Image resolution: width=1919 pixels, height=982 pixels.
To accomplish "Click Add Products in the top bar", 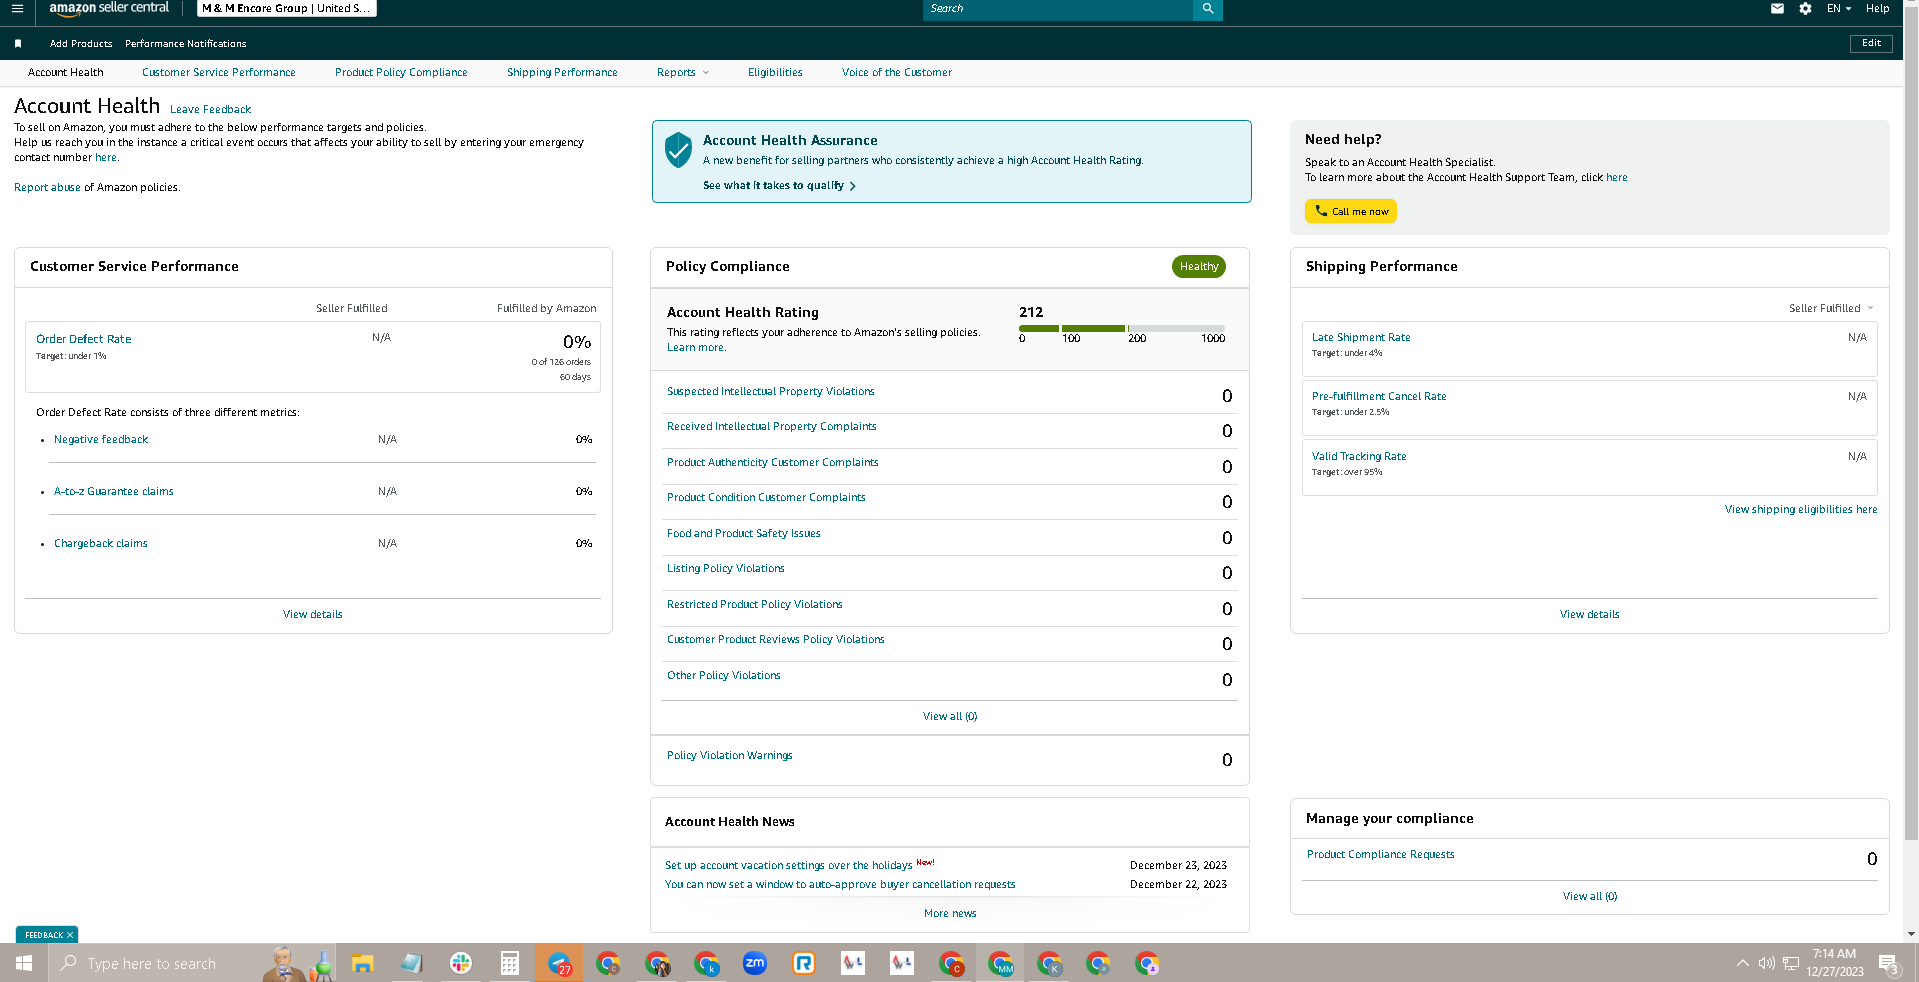I will 81,44.
